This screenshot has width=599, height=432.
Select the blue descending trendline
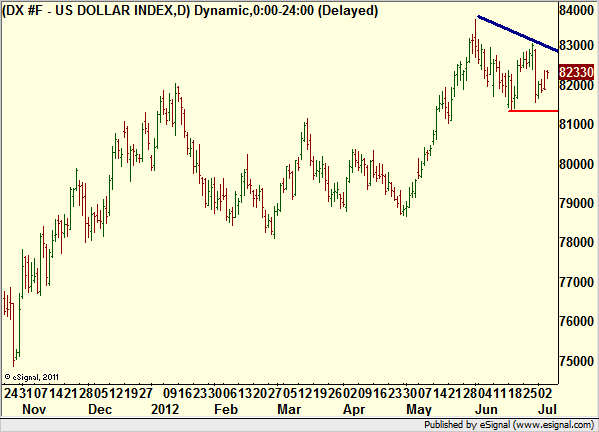(518, 34)
